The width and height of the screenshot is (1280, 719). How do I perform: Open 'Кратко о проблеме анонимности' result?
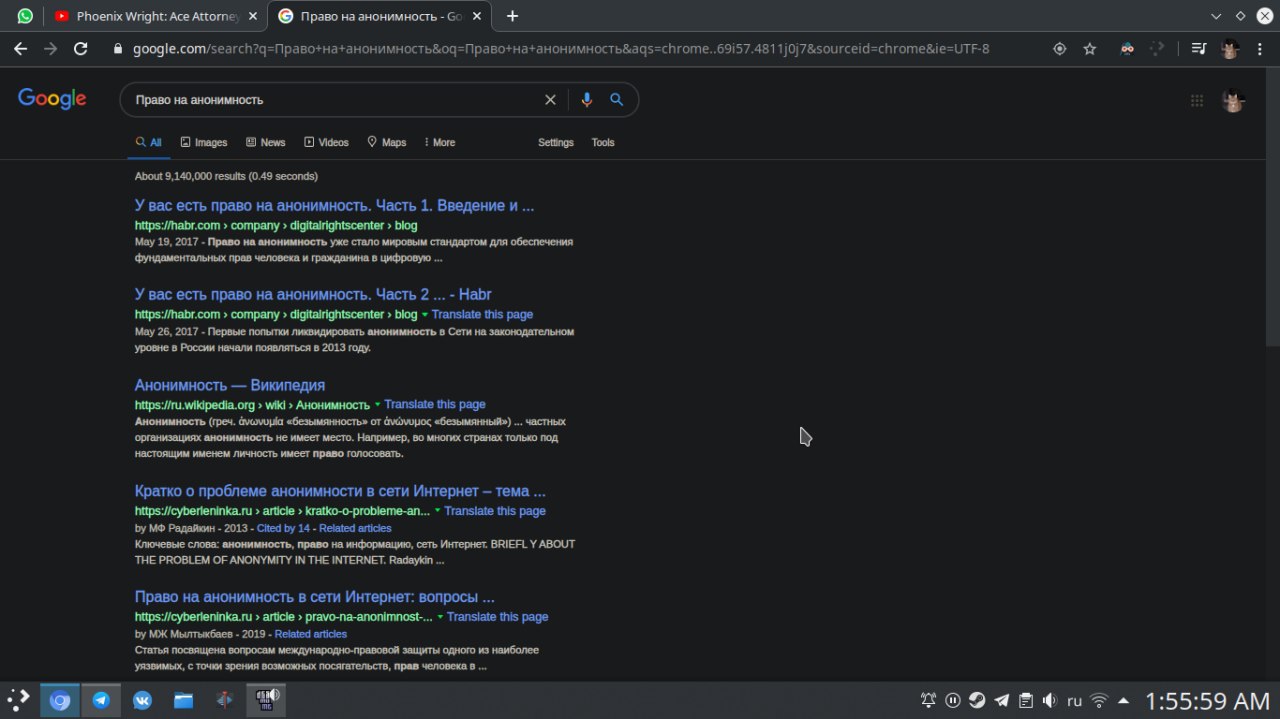coord(340,491)
